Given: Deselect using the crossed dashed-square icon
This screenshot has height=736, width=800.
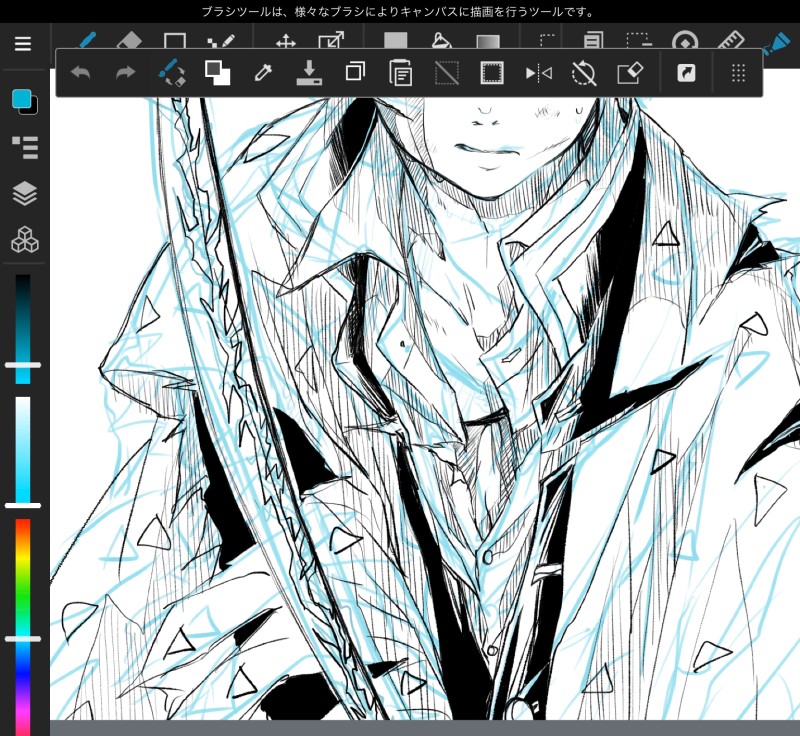Looking at the screenshot, I should pyautogui.click(x=447, y=73).
